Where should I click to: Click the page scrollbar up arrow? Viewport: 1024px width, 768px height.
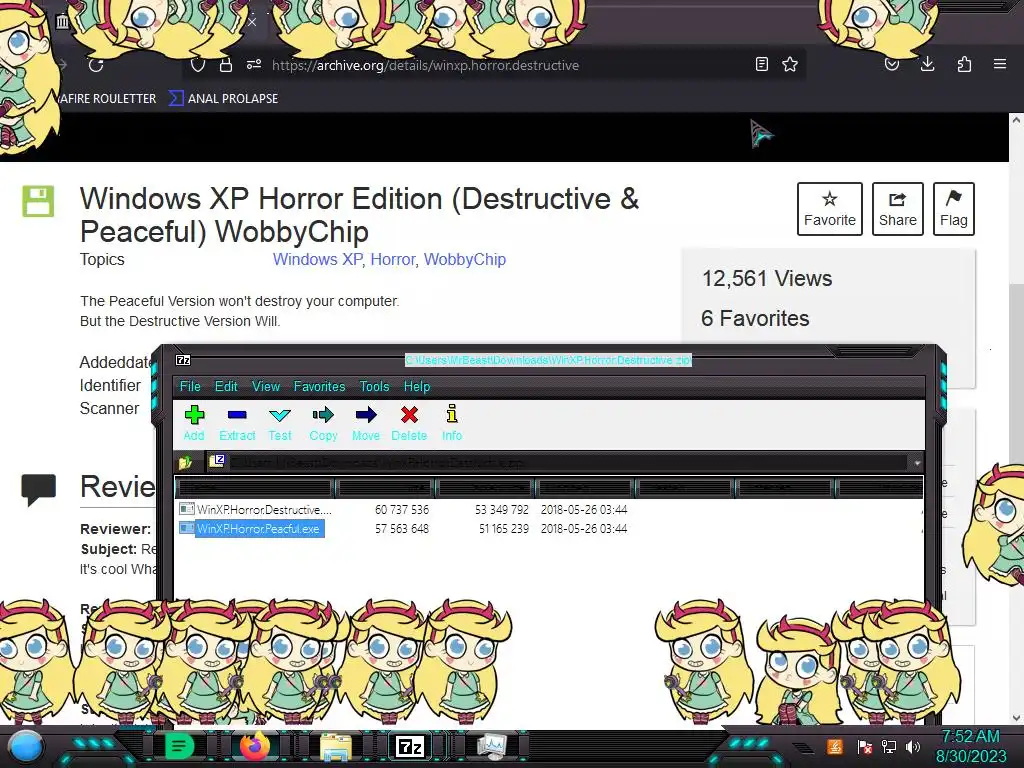(1016, 120)
